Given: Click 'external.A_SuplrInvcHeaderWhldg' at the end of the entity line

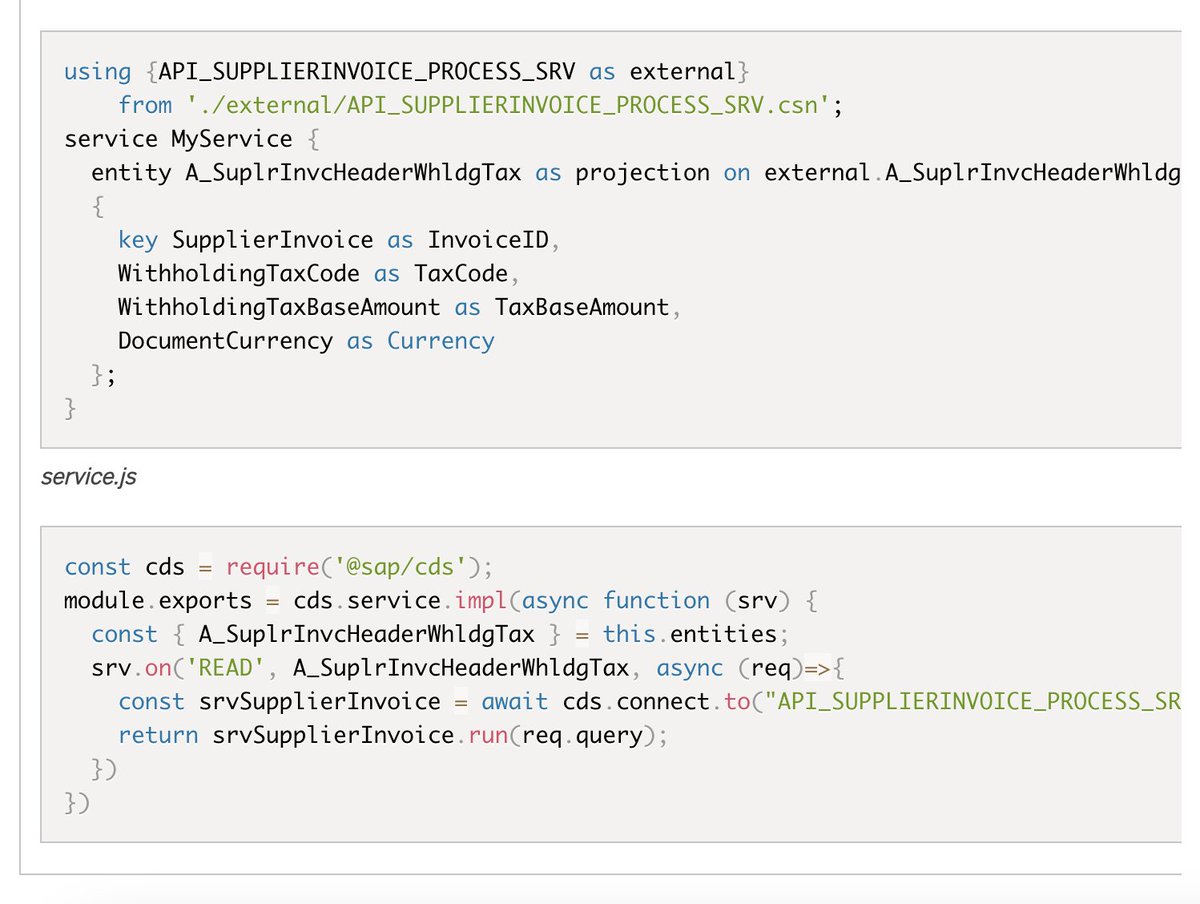Looking at the screenshot, I should click(x=972, y=173).
